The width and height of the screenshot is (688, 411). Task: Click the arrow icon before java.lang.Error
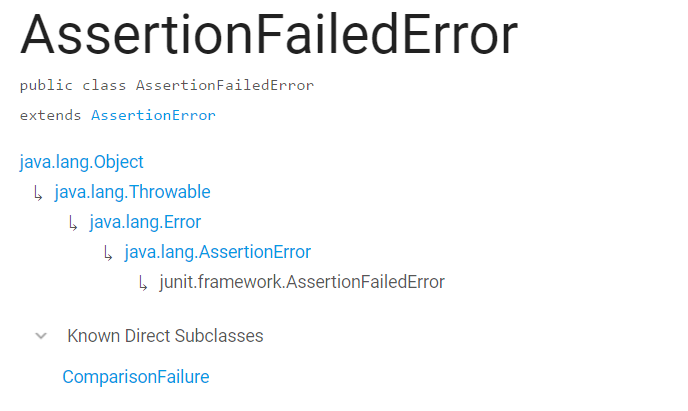73,223
